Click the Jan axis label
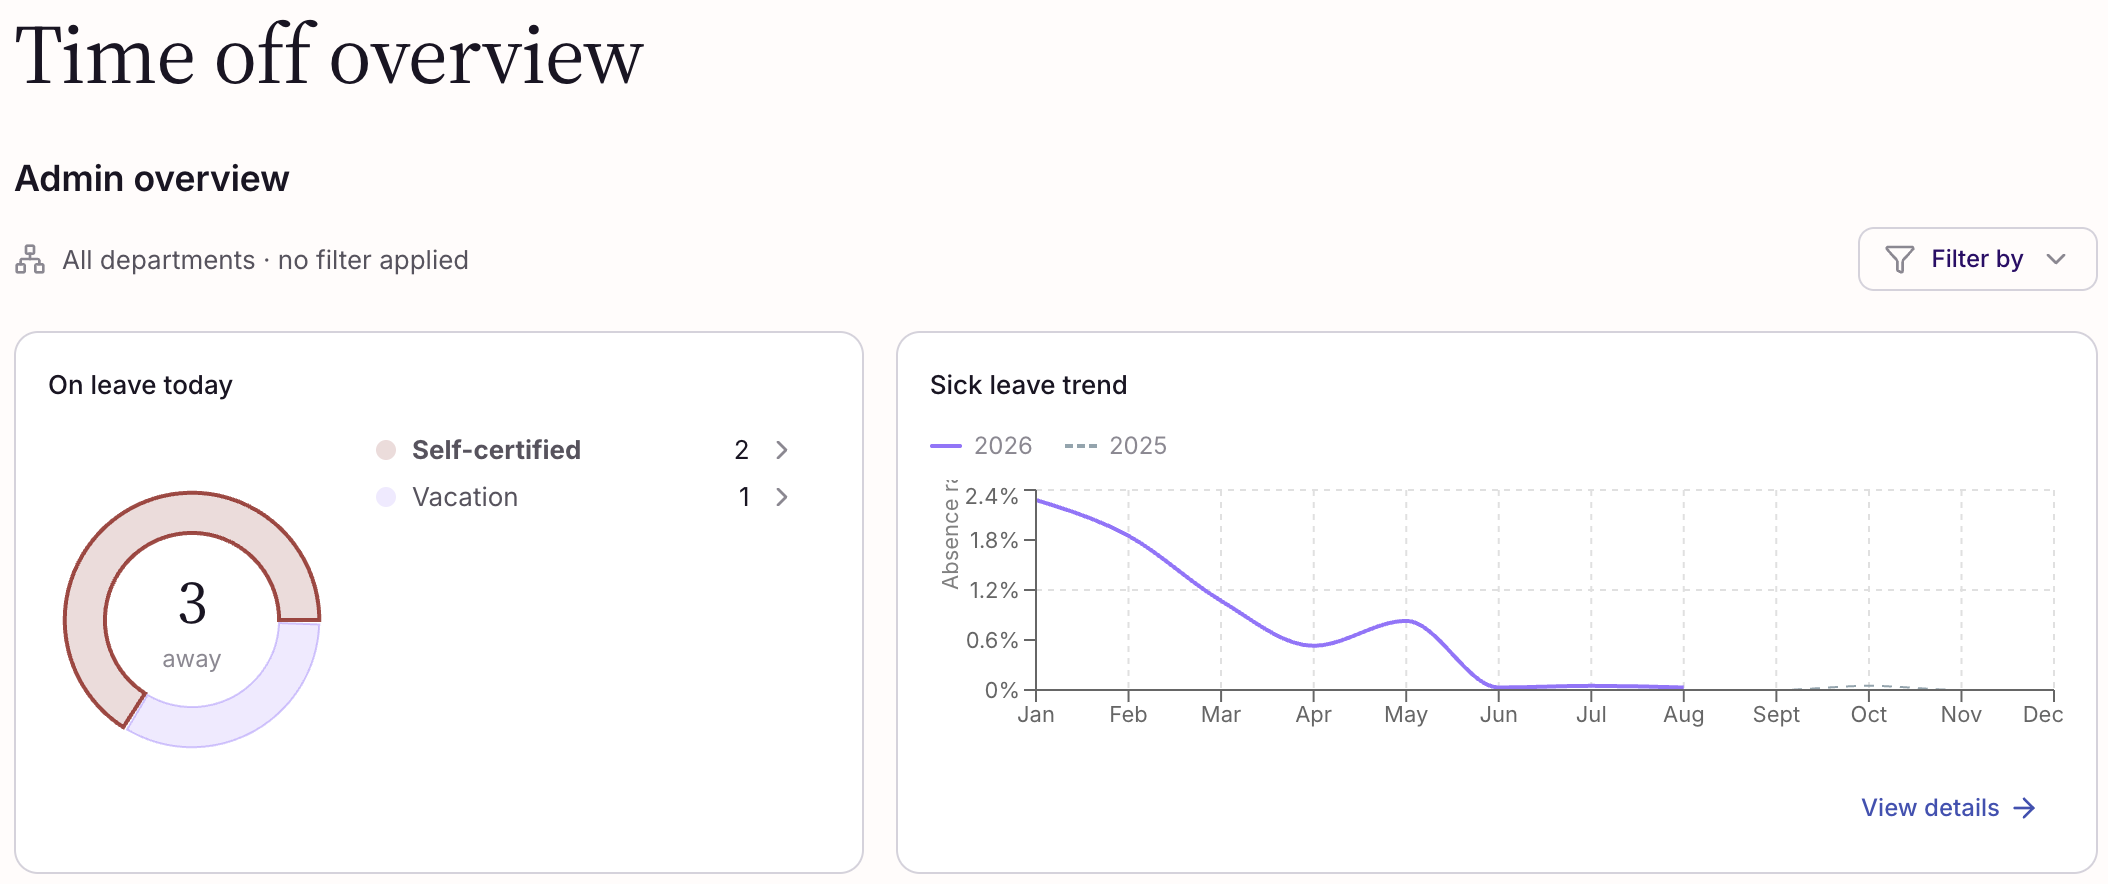Viewport: 2108px width, 884px height. pyautogui.click(x=1036, y=714)
